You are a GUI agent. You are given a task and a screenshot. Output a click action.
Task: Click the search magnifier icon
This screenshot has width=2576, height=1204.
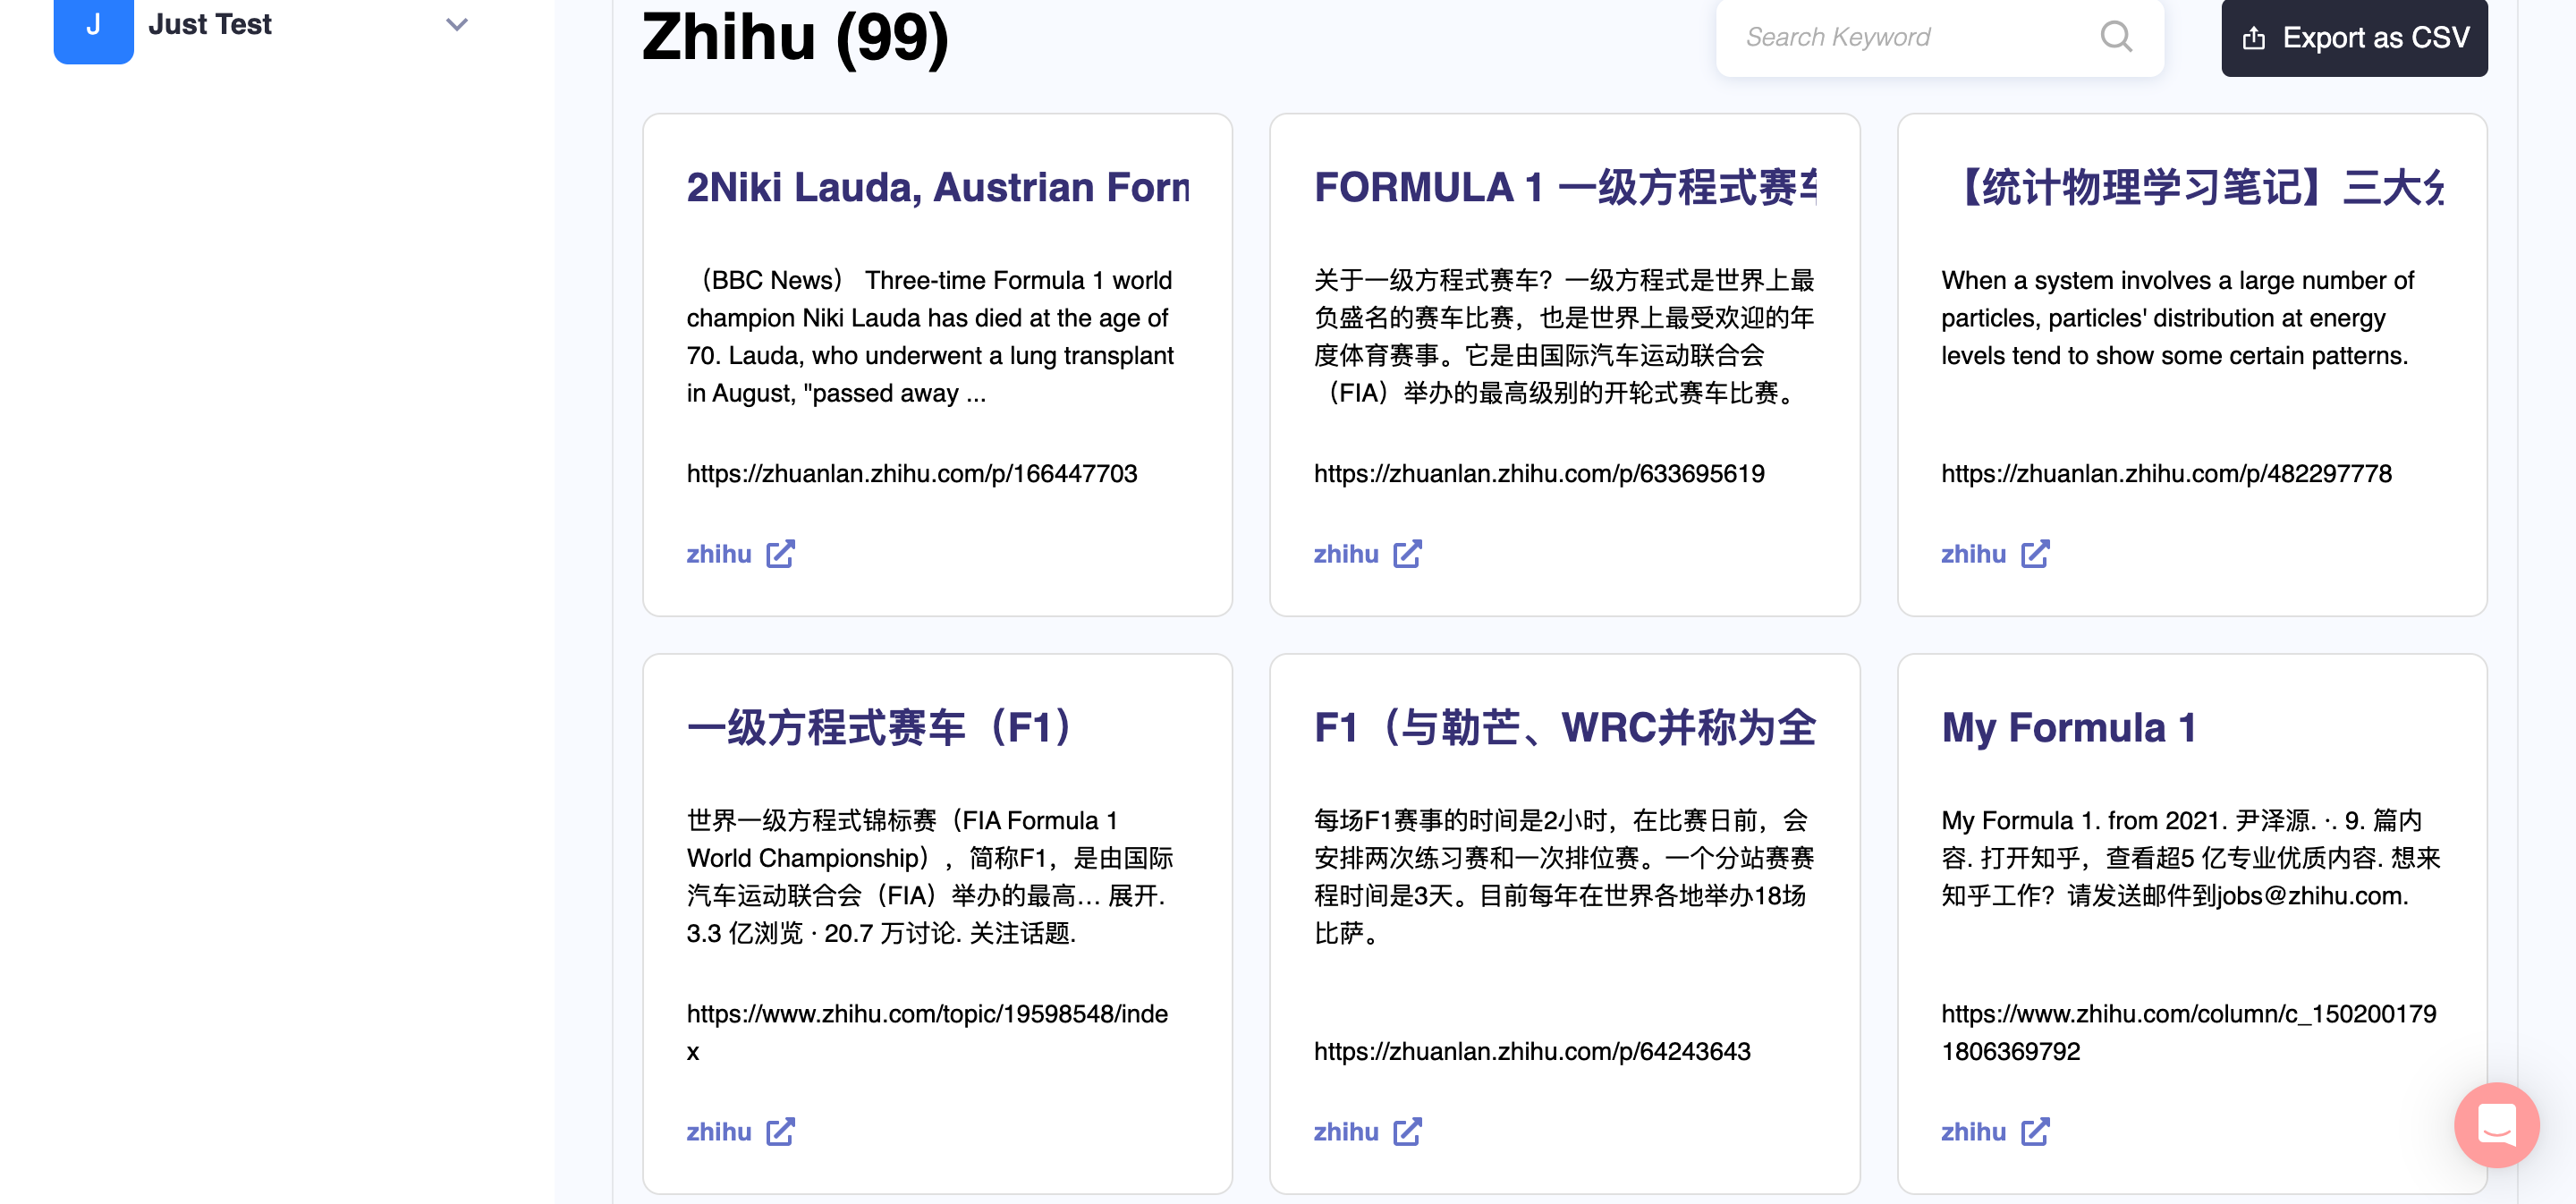pyautogui.click(x=2115, y=37)
